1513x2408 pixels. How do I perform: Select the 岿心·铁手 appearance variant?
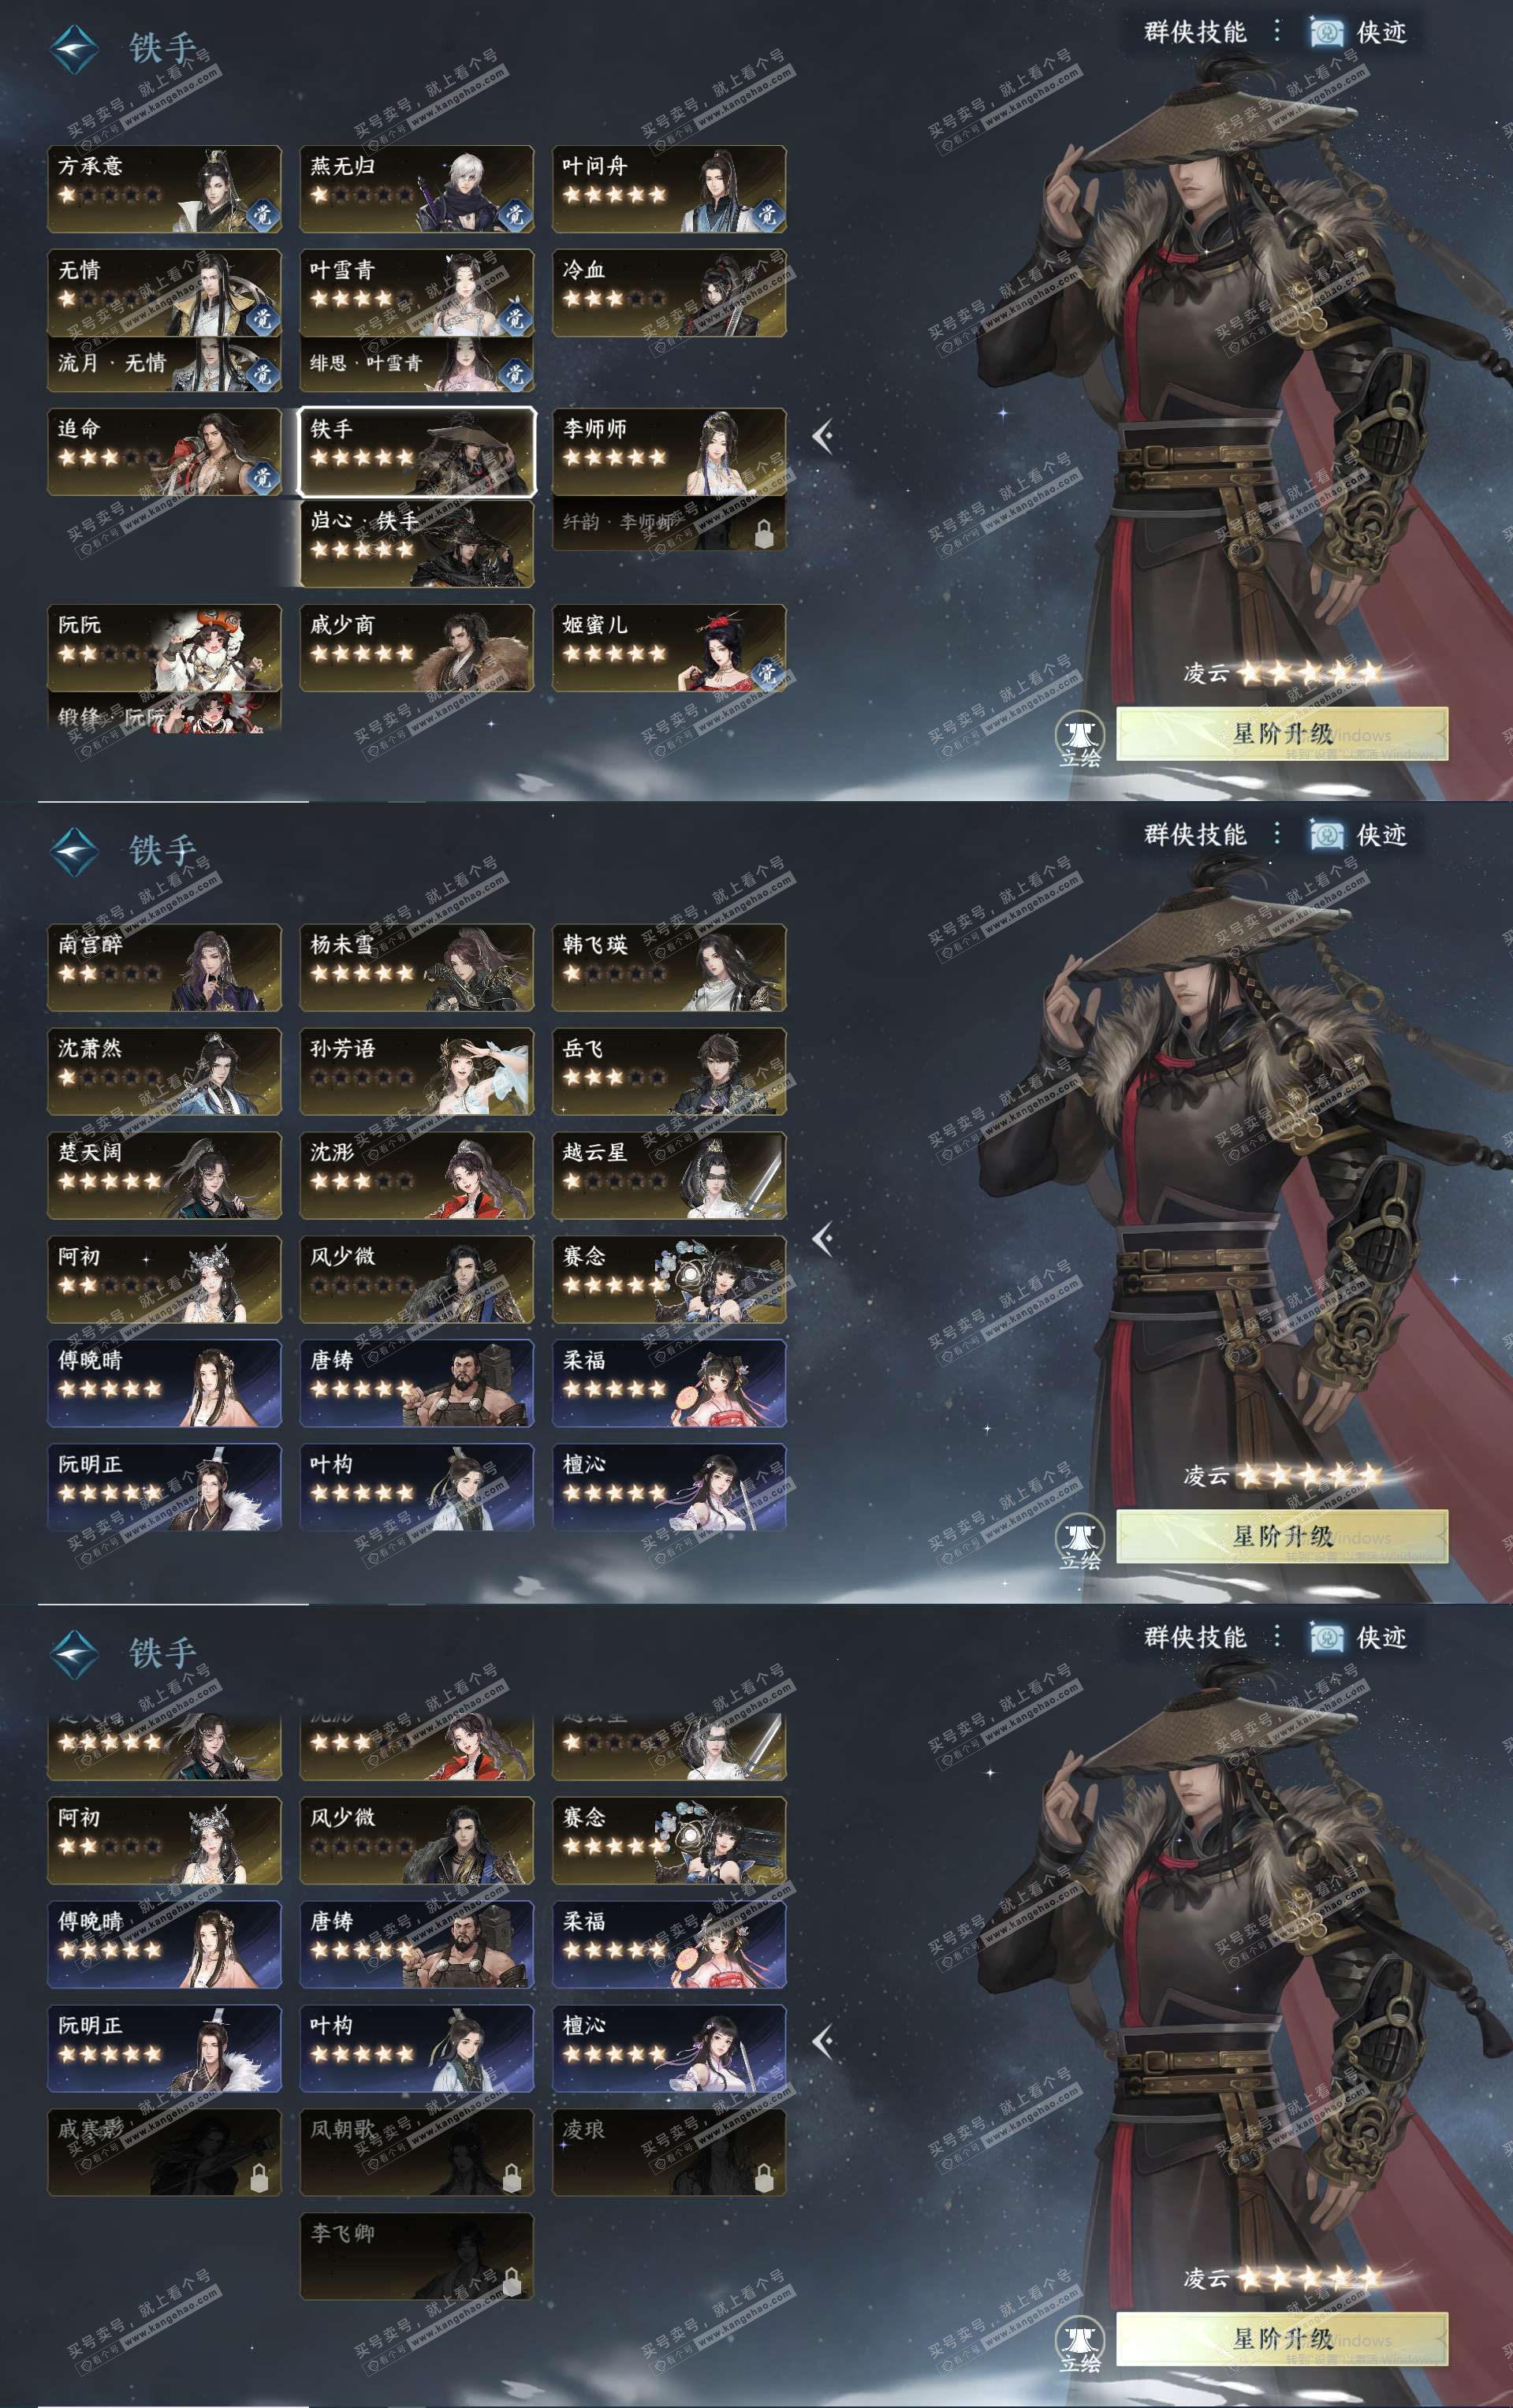(417, 543)
